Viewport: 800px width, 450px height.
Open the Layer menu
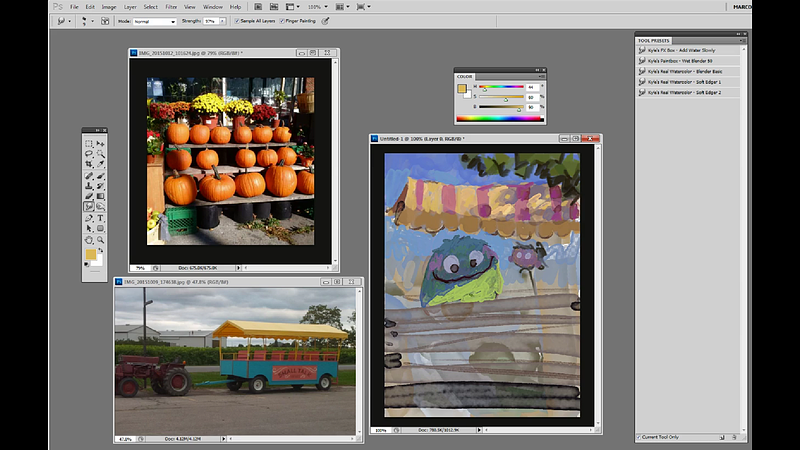coord(130,7)
